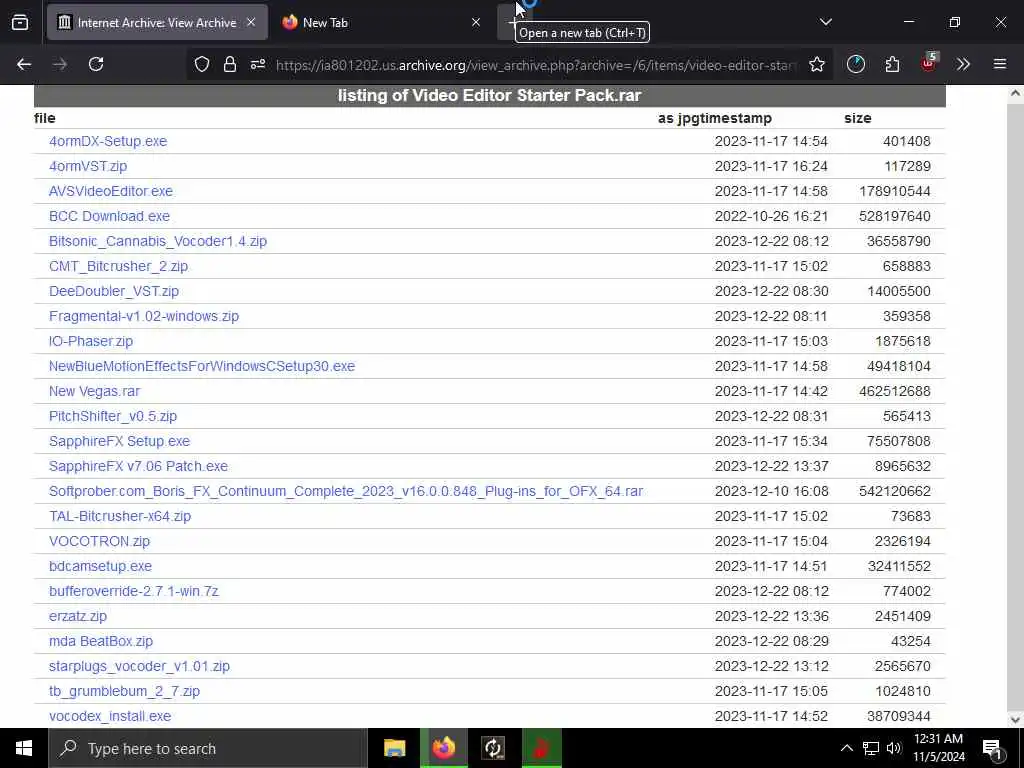Screen dimensions: 1024x768
Task: Click page scrollbar up arrow
Action: tap(1015, 93)
